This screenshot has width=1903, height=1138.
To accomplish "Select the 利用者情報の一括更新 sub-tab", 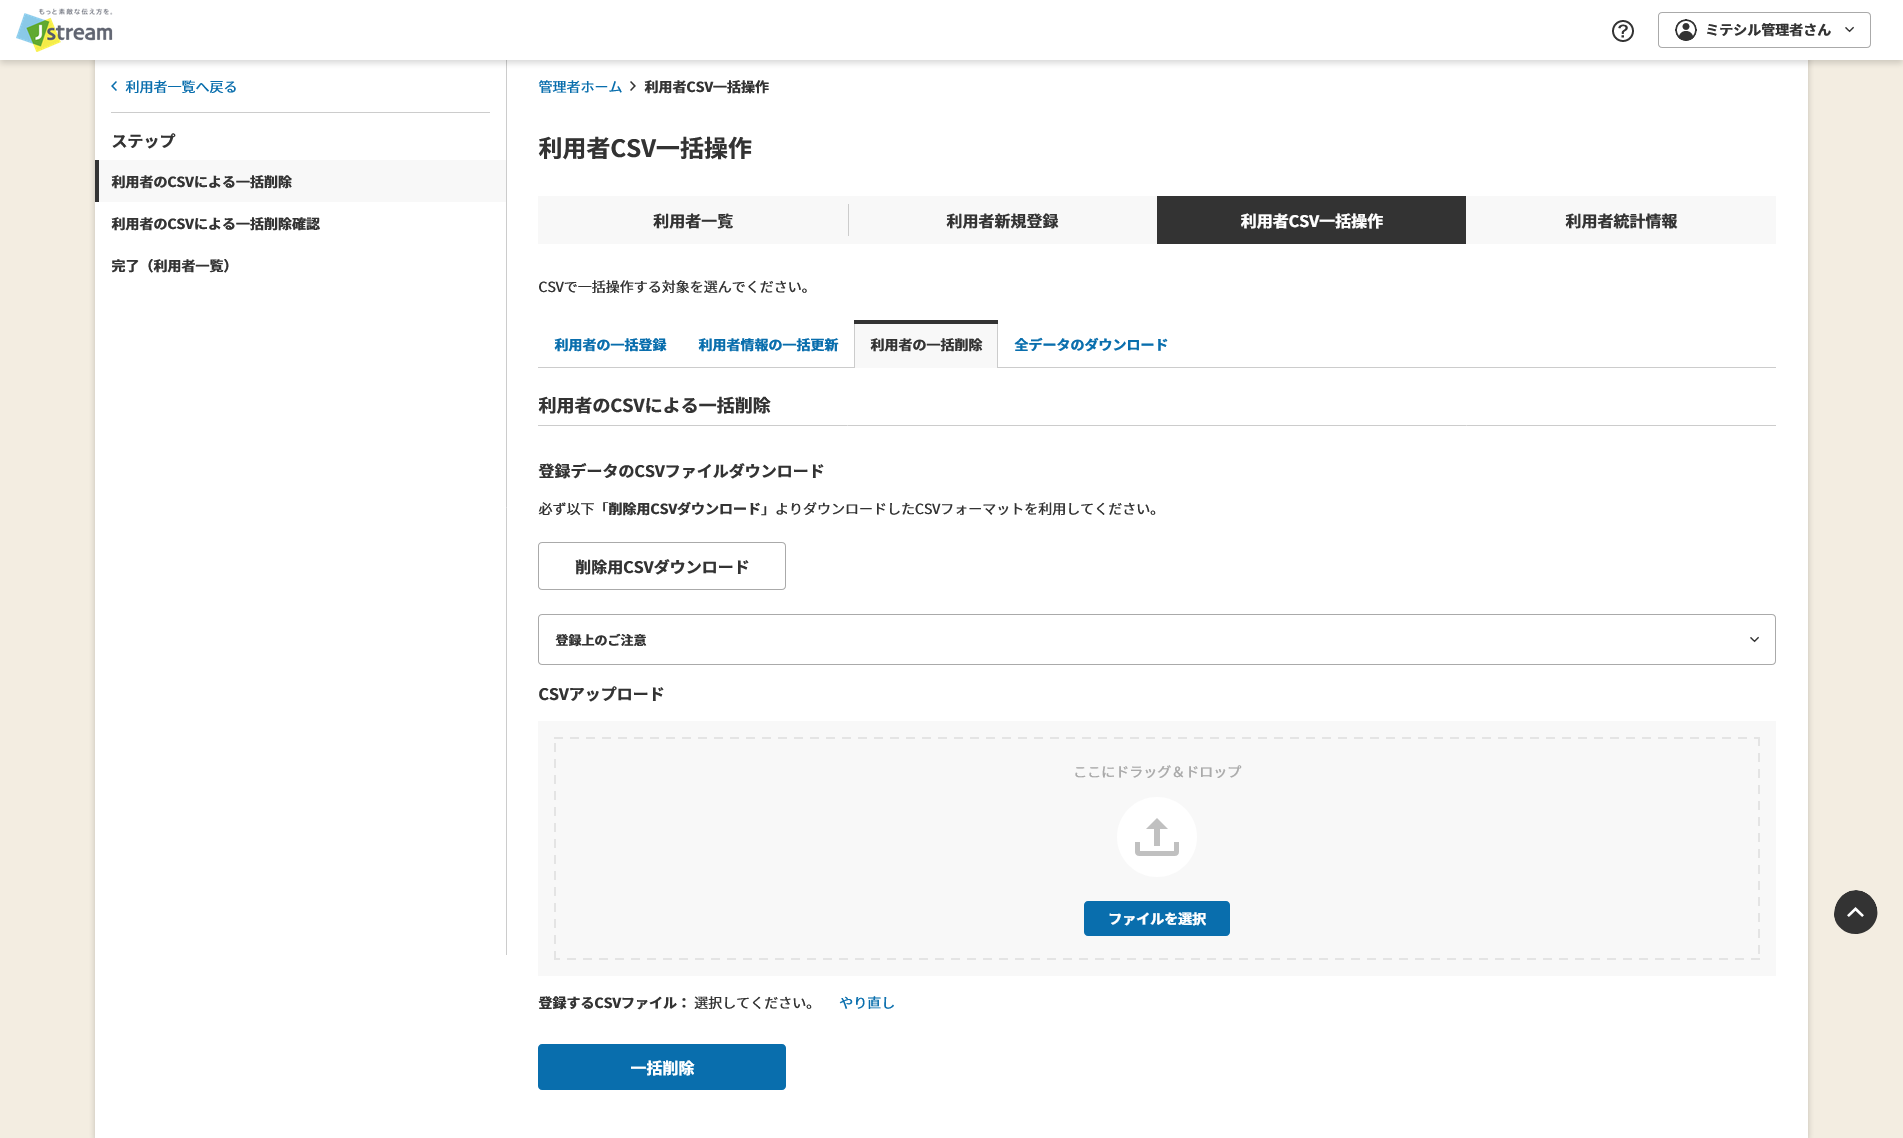I will coord(768,344).
